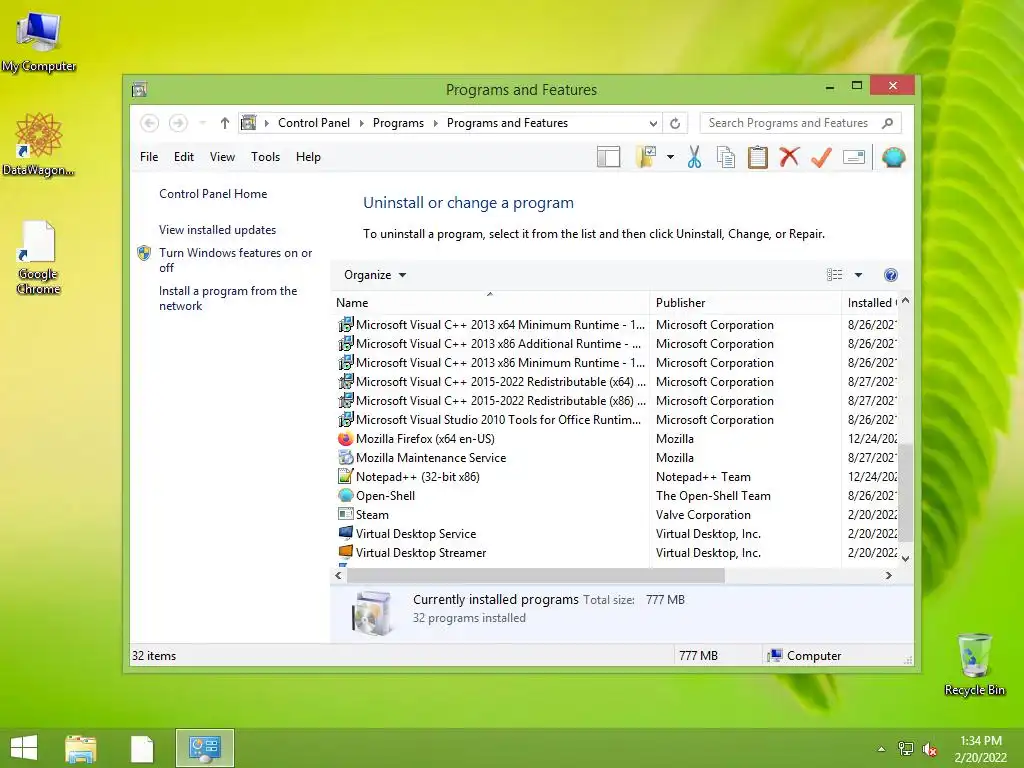Expand the Programs breadcrumb arrow
Viewport: 1024px width, 768px height.
(x=436, y=123)
